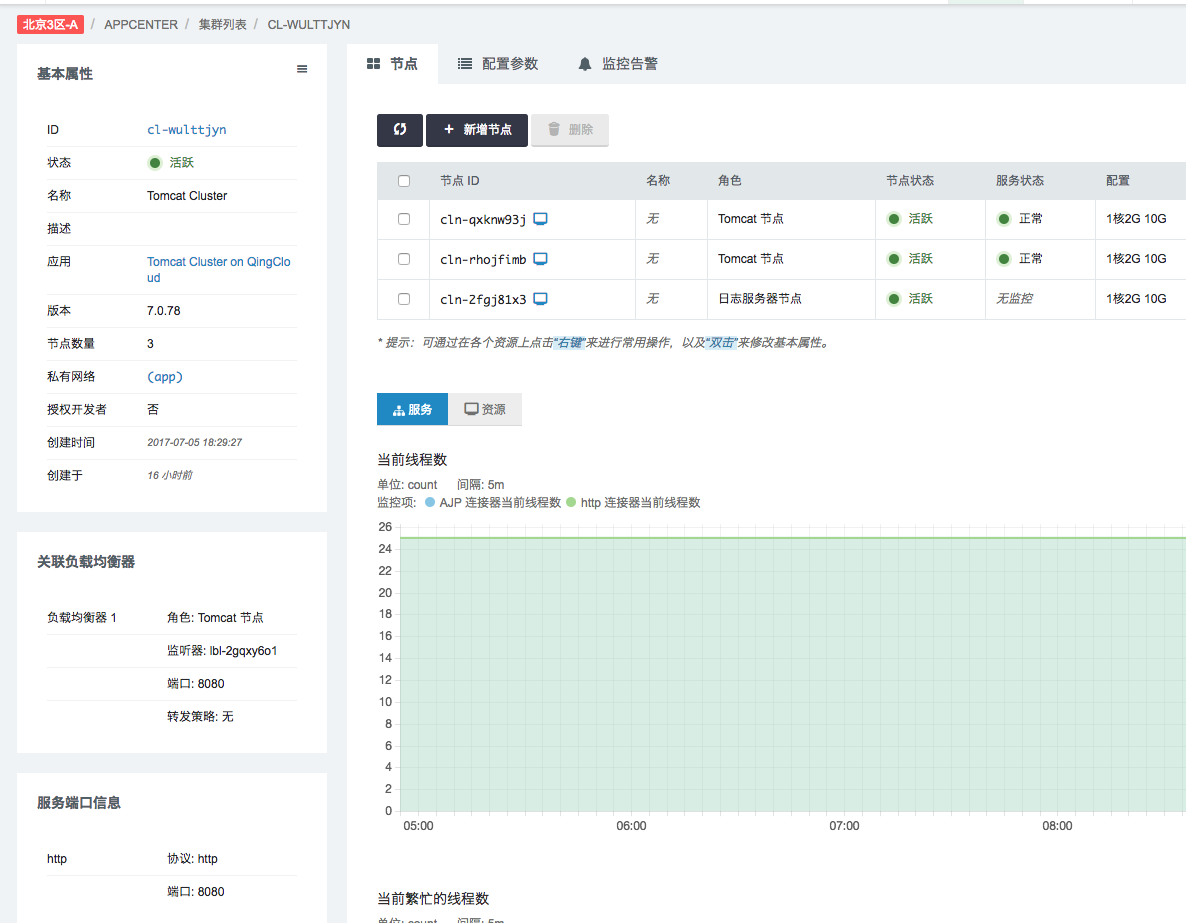Switch to the 监控告警 tab

point(618,64)
